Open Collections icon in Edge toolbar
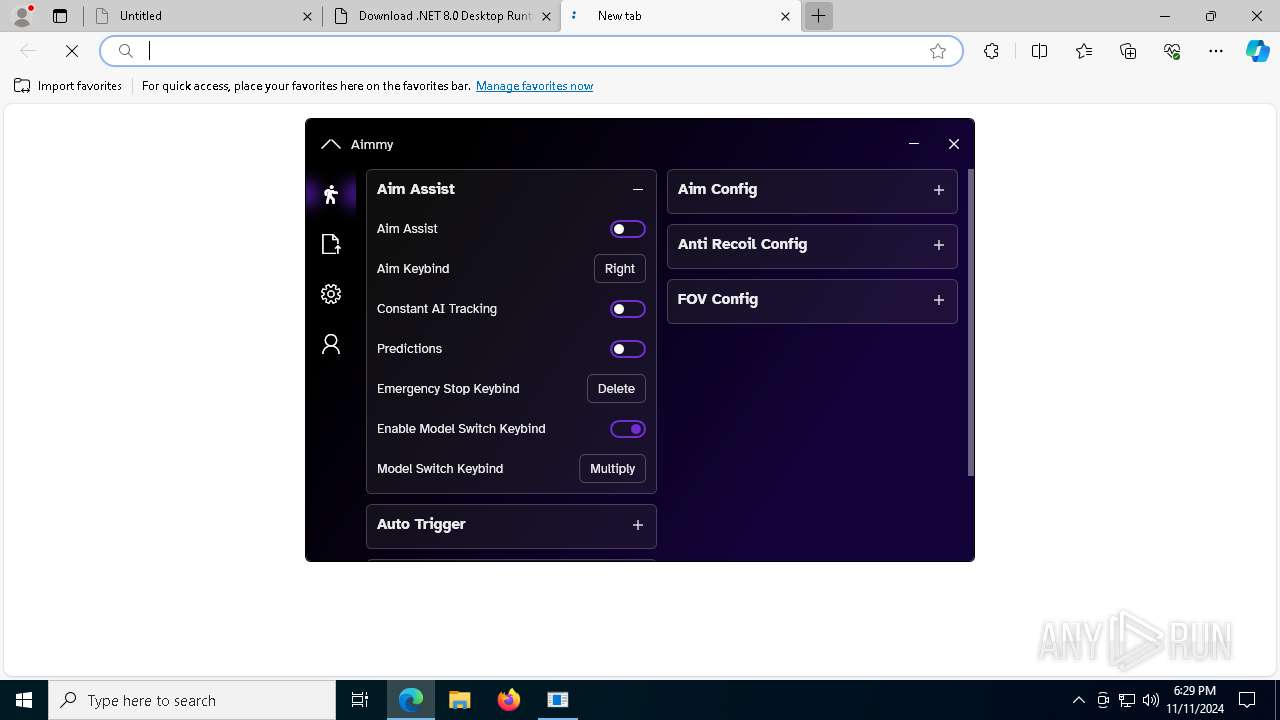Image resolution: width=1280 pixels, height=720 pixels. click(x=1128, y=51)
